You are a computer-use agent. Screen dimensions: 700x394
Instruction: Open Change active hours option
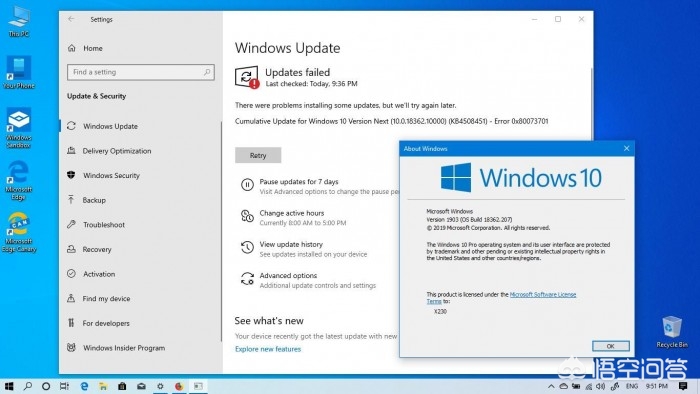coord(292,213)
